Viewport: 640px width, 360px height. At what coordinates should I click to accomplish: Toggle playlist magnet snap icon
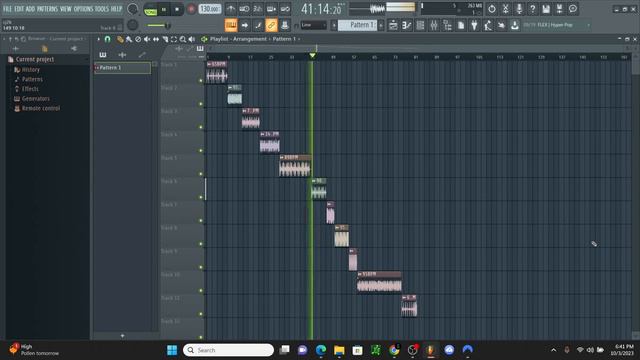point(107,39)
